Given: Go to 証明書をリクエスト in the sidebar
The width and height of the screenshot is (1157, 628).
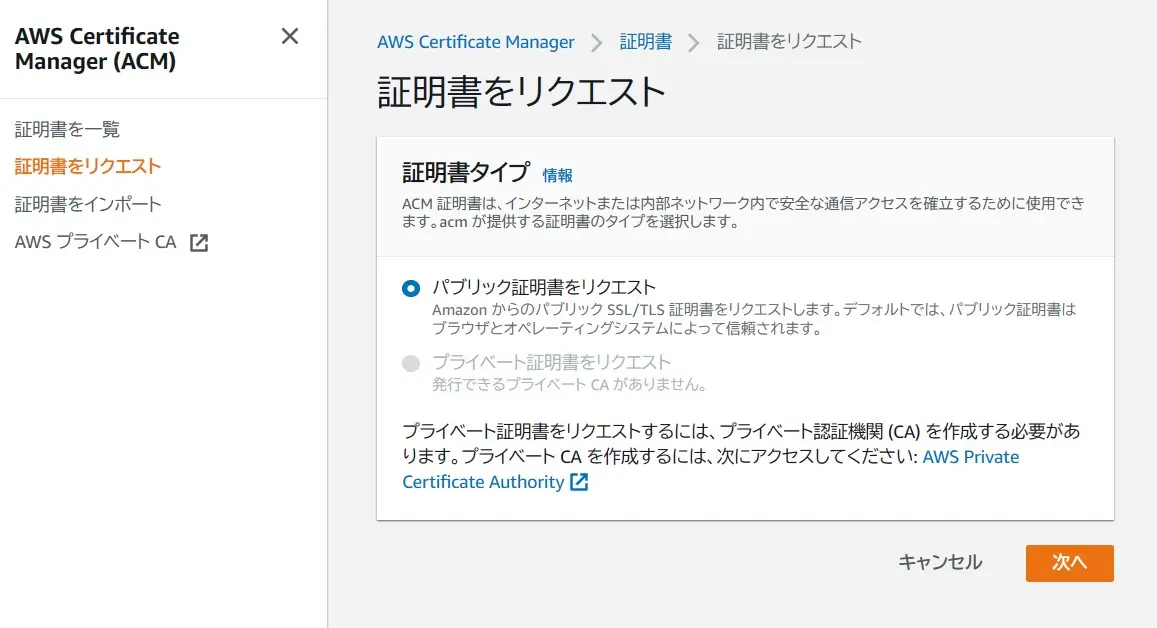Looking at the screenshot, I should pos(88,166).
